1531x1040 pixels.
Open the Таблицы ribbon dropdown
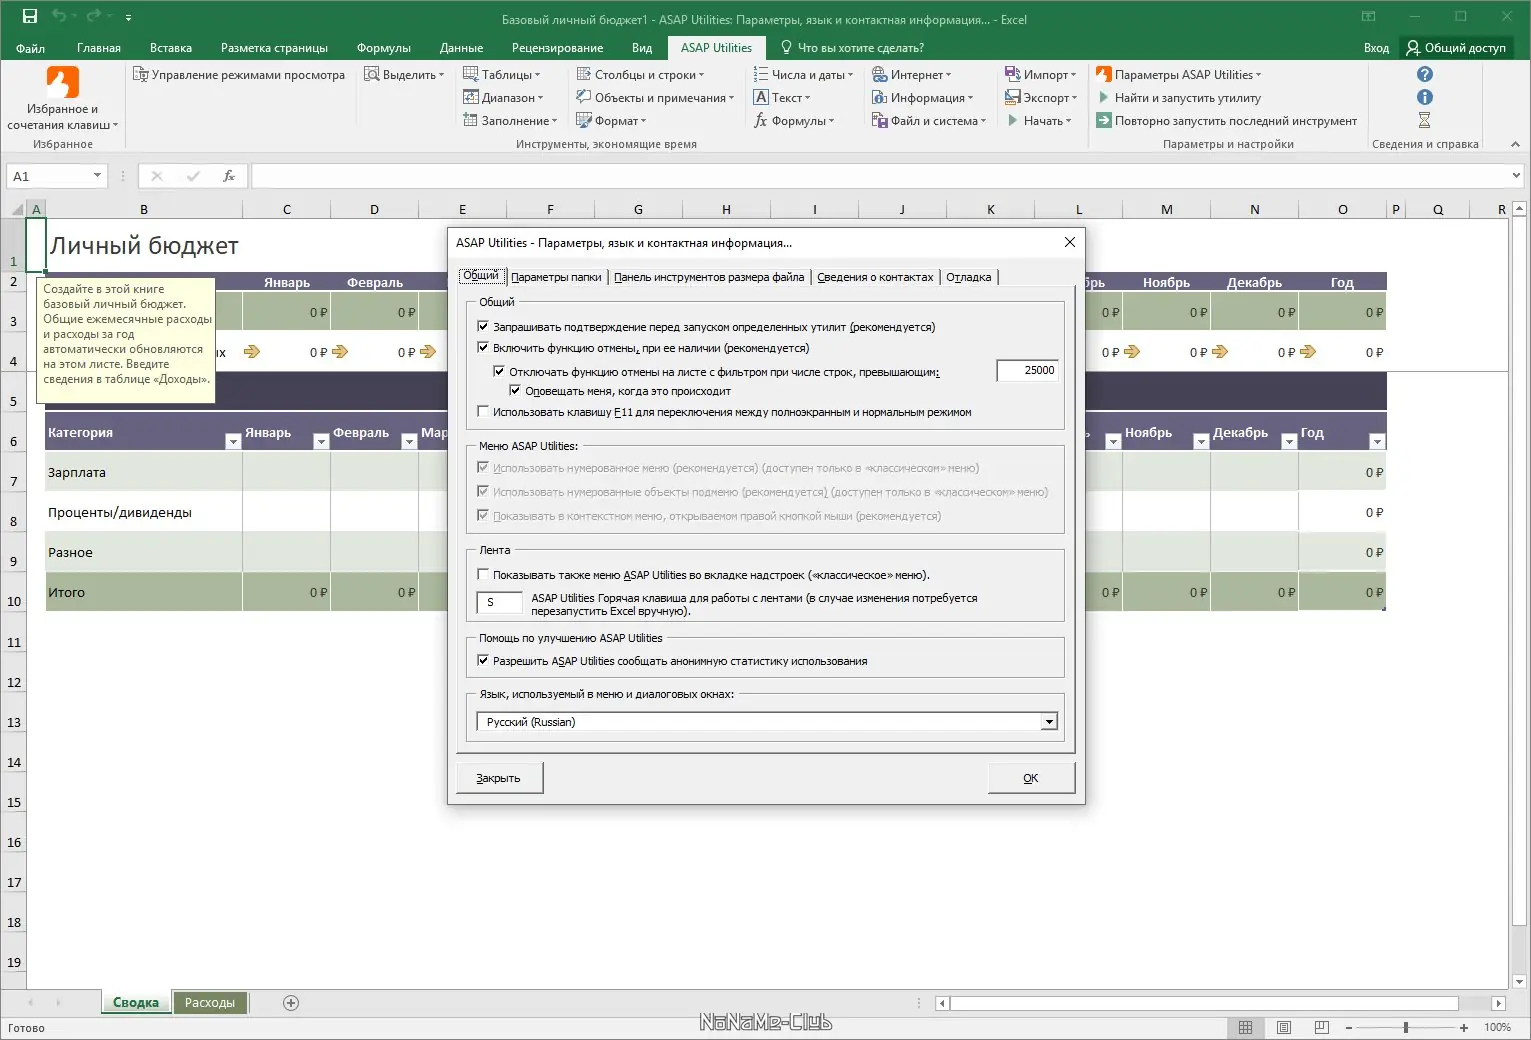coord(501,75)
